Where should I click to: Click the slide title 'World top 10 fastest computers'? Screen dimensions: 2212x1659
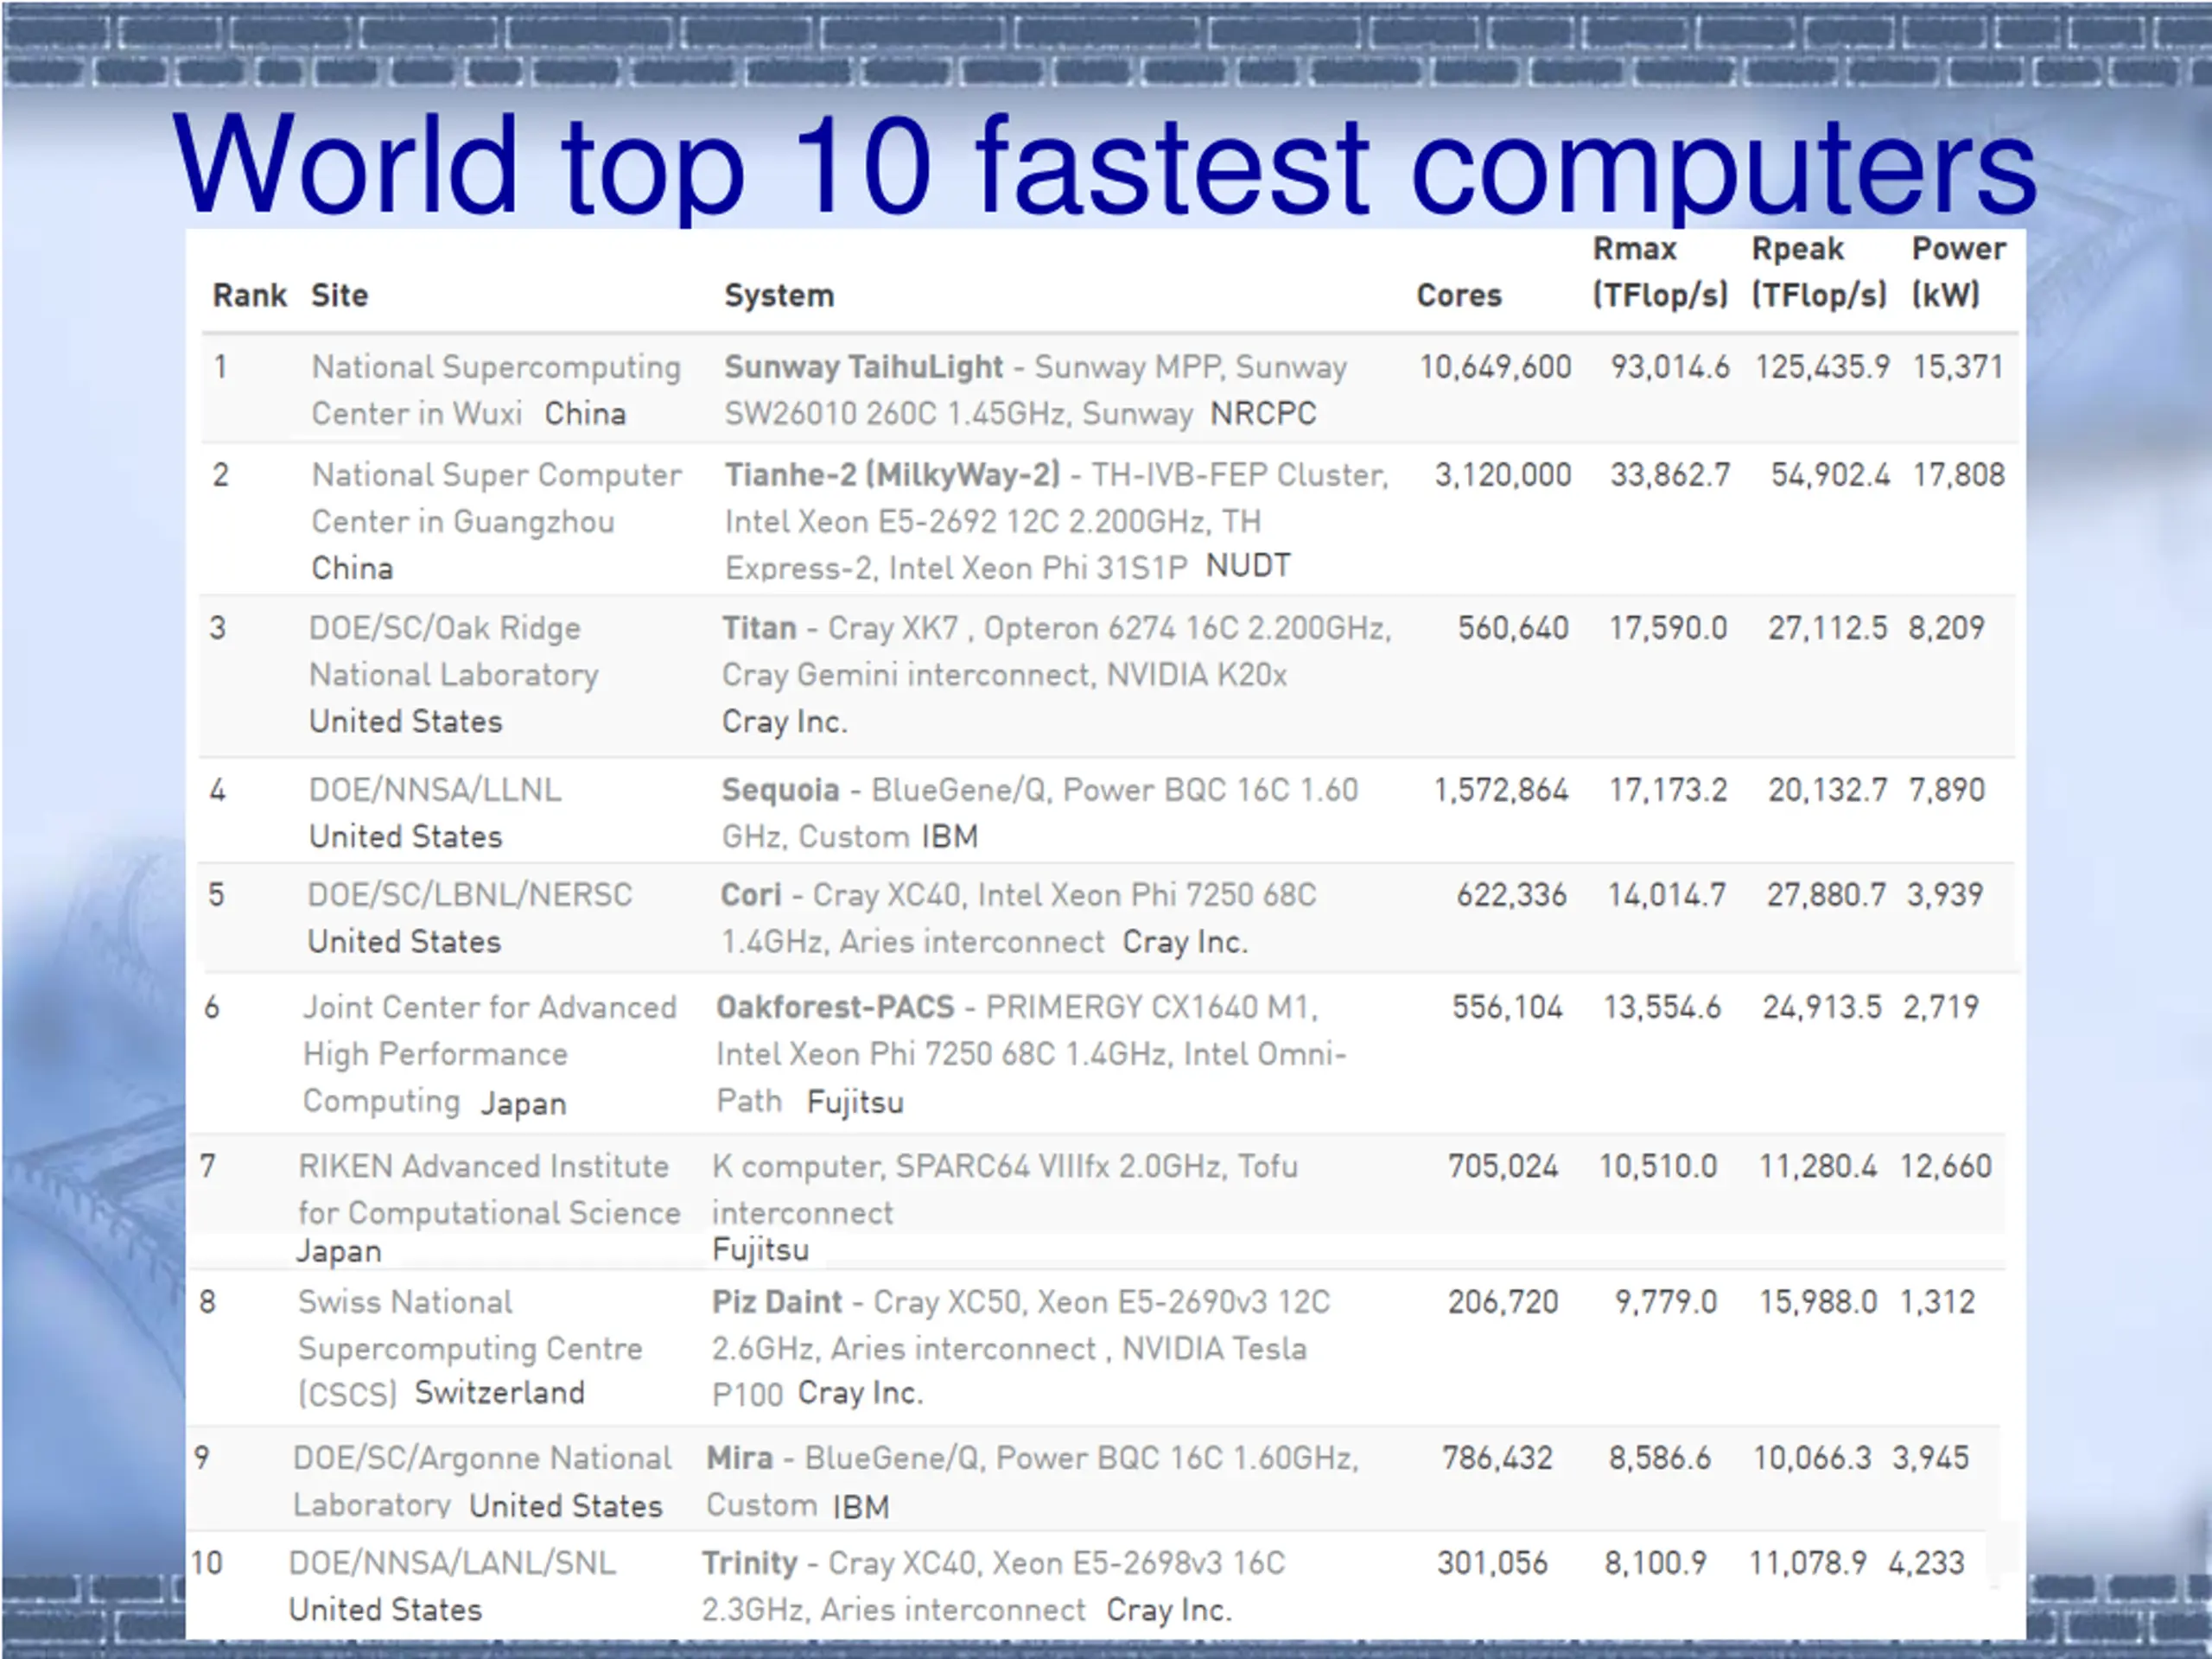tap(1105, 166)
